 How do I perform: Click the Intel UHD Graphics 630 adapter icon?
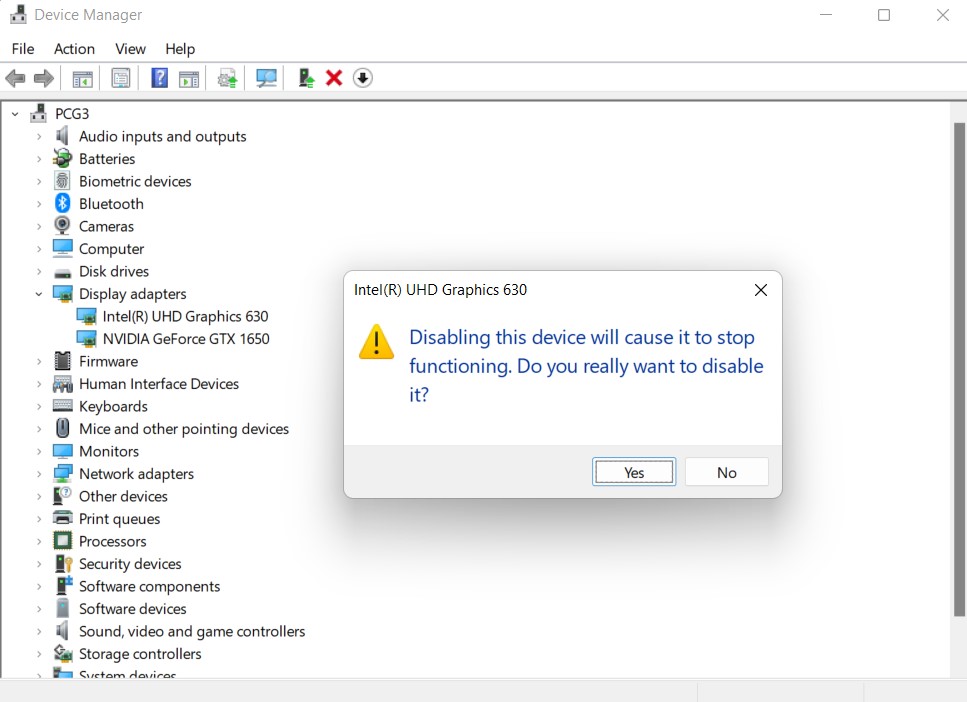(86, 316)
